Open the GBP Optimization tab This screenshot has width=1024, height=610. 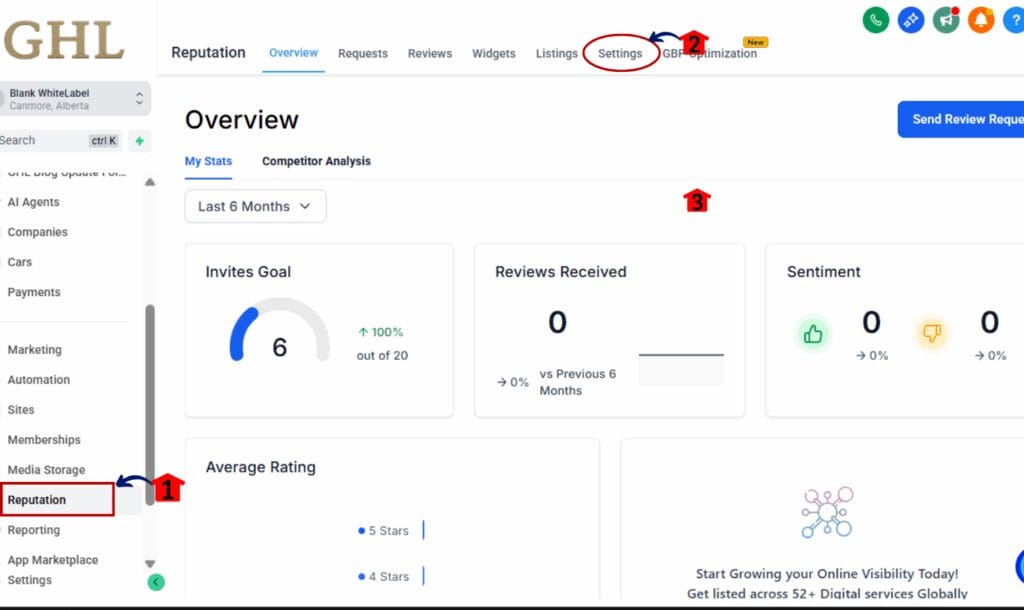click(x=712, y=54)
